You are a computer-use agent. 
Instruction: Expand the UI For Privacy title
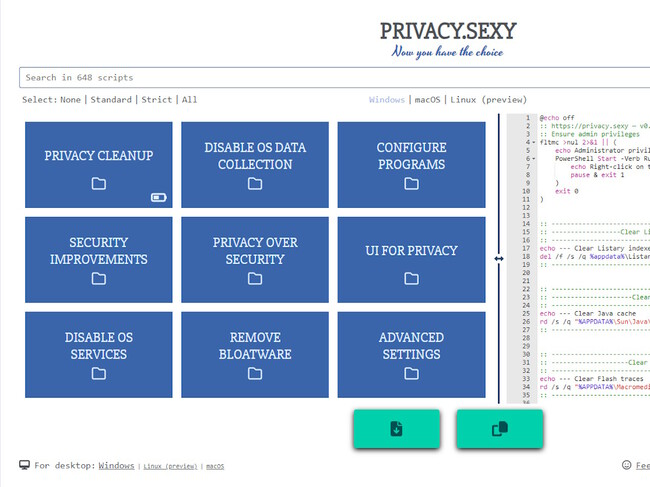(411, 251)
